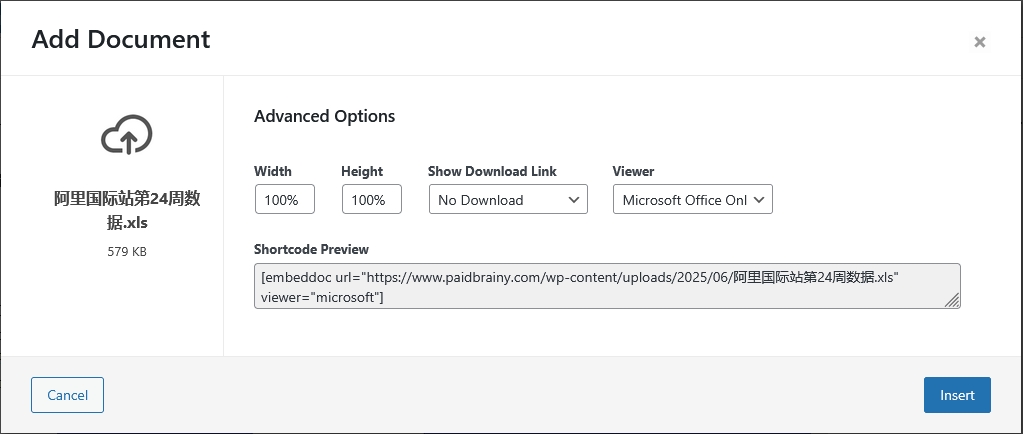Click the Height label
This screenshot has height=434, width=1023.
click(362, 171)
